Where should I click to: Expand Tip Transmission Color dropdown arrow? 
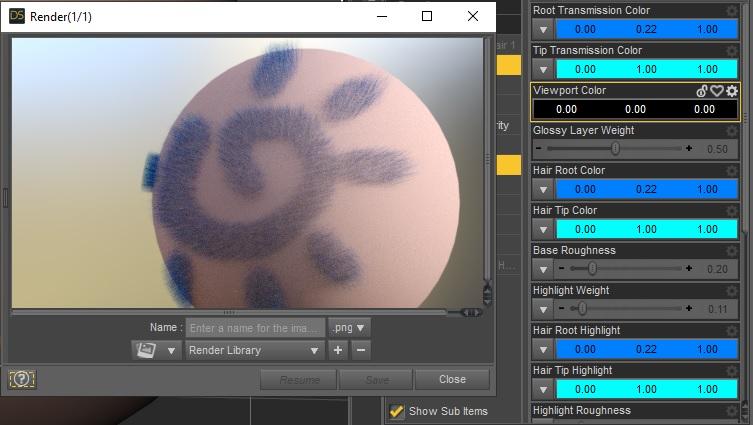pos(543,70)
